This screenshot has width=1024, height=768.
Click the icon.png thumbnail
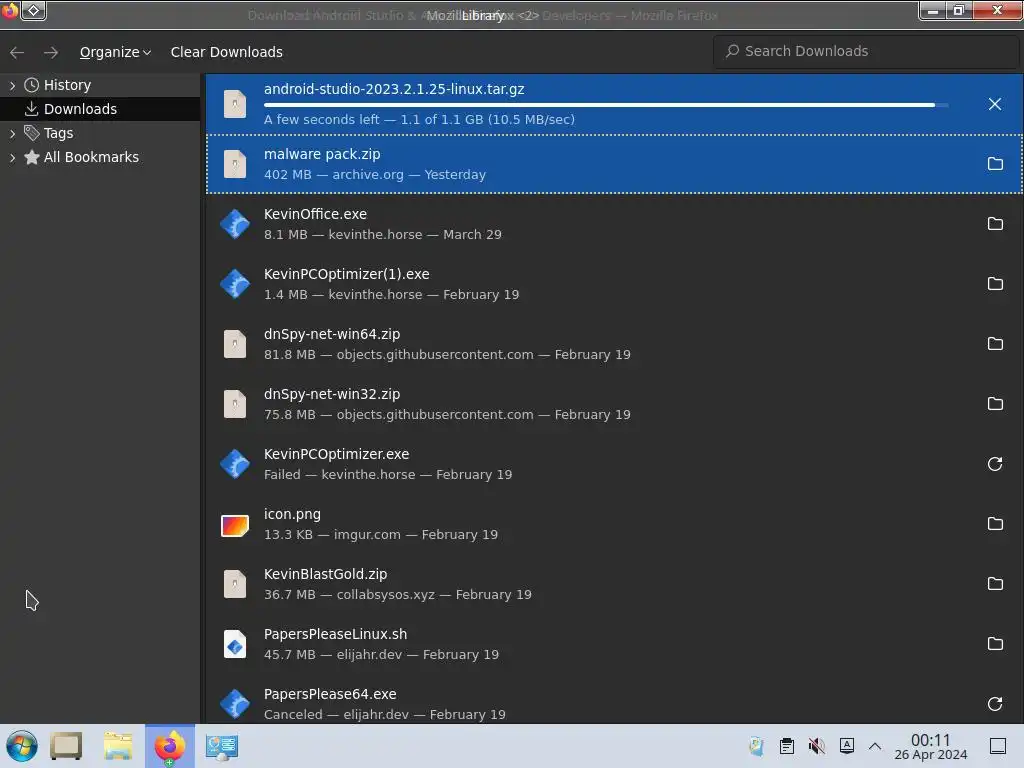click(x=234, y=525)
